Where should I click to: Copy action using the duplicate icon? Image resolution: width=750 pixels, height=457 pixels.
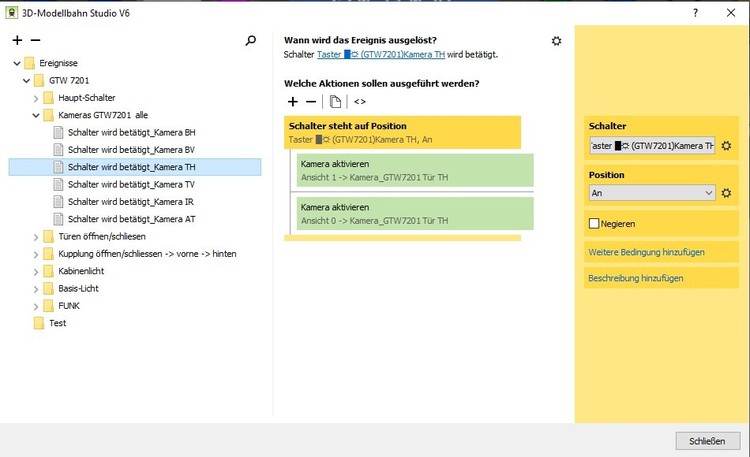click(336, 101)
